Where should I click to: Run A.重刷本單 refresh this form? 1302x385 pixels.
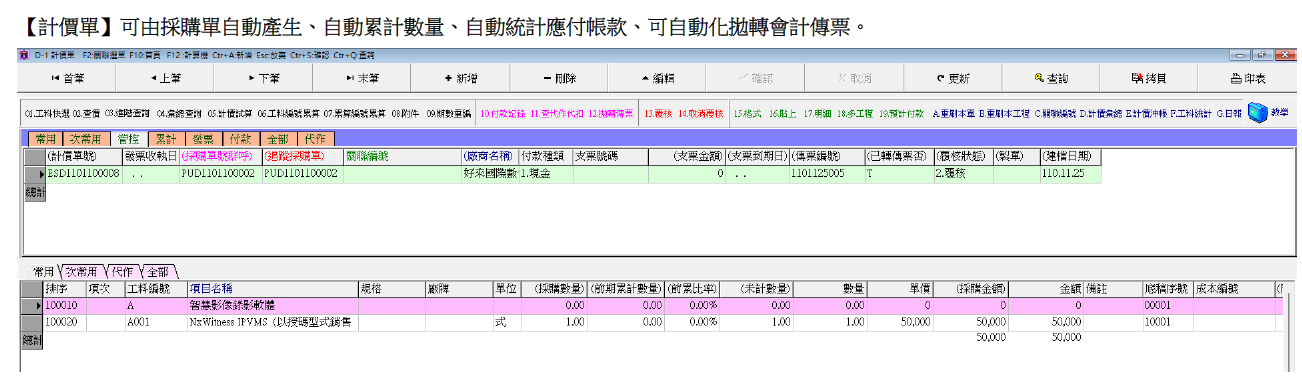tap(954, 114)
